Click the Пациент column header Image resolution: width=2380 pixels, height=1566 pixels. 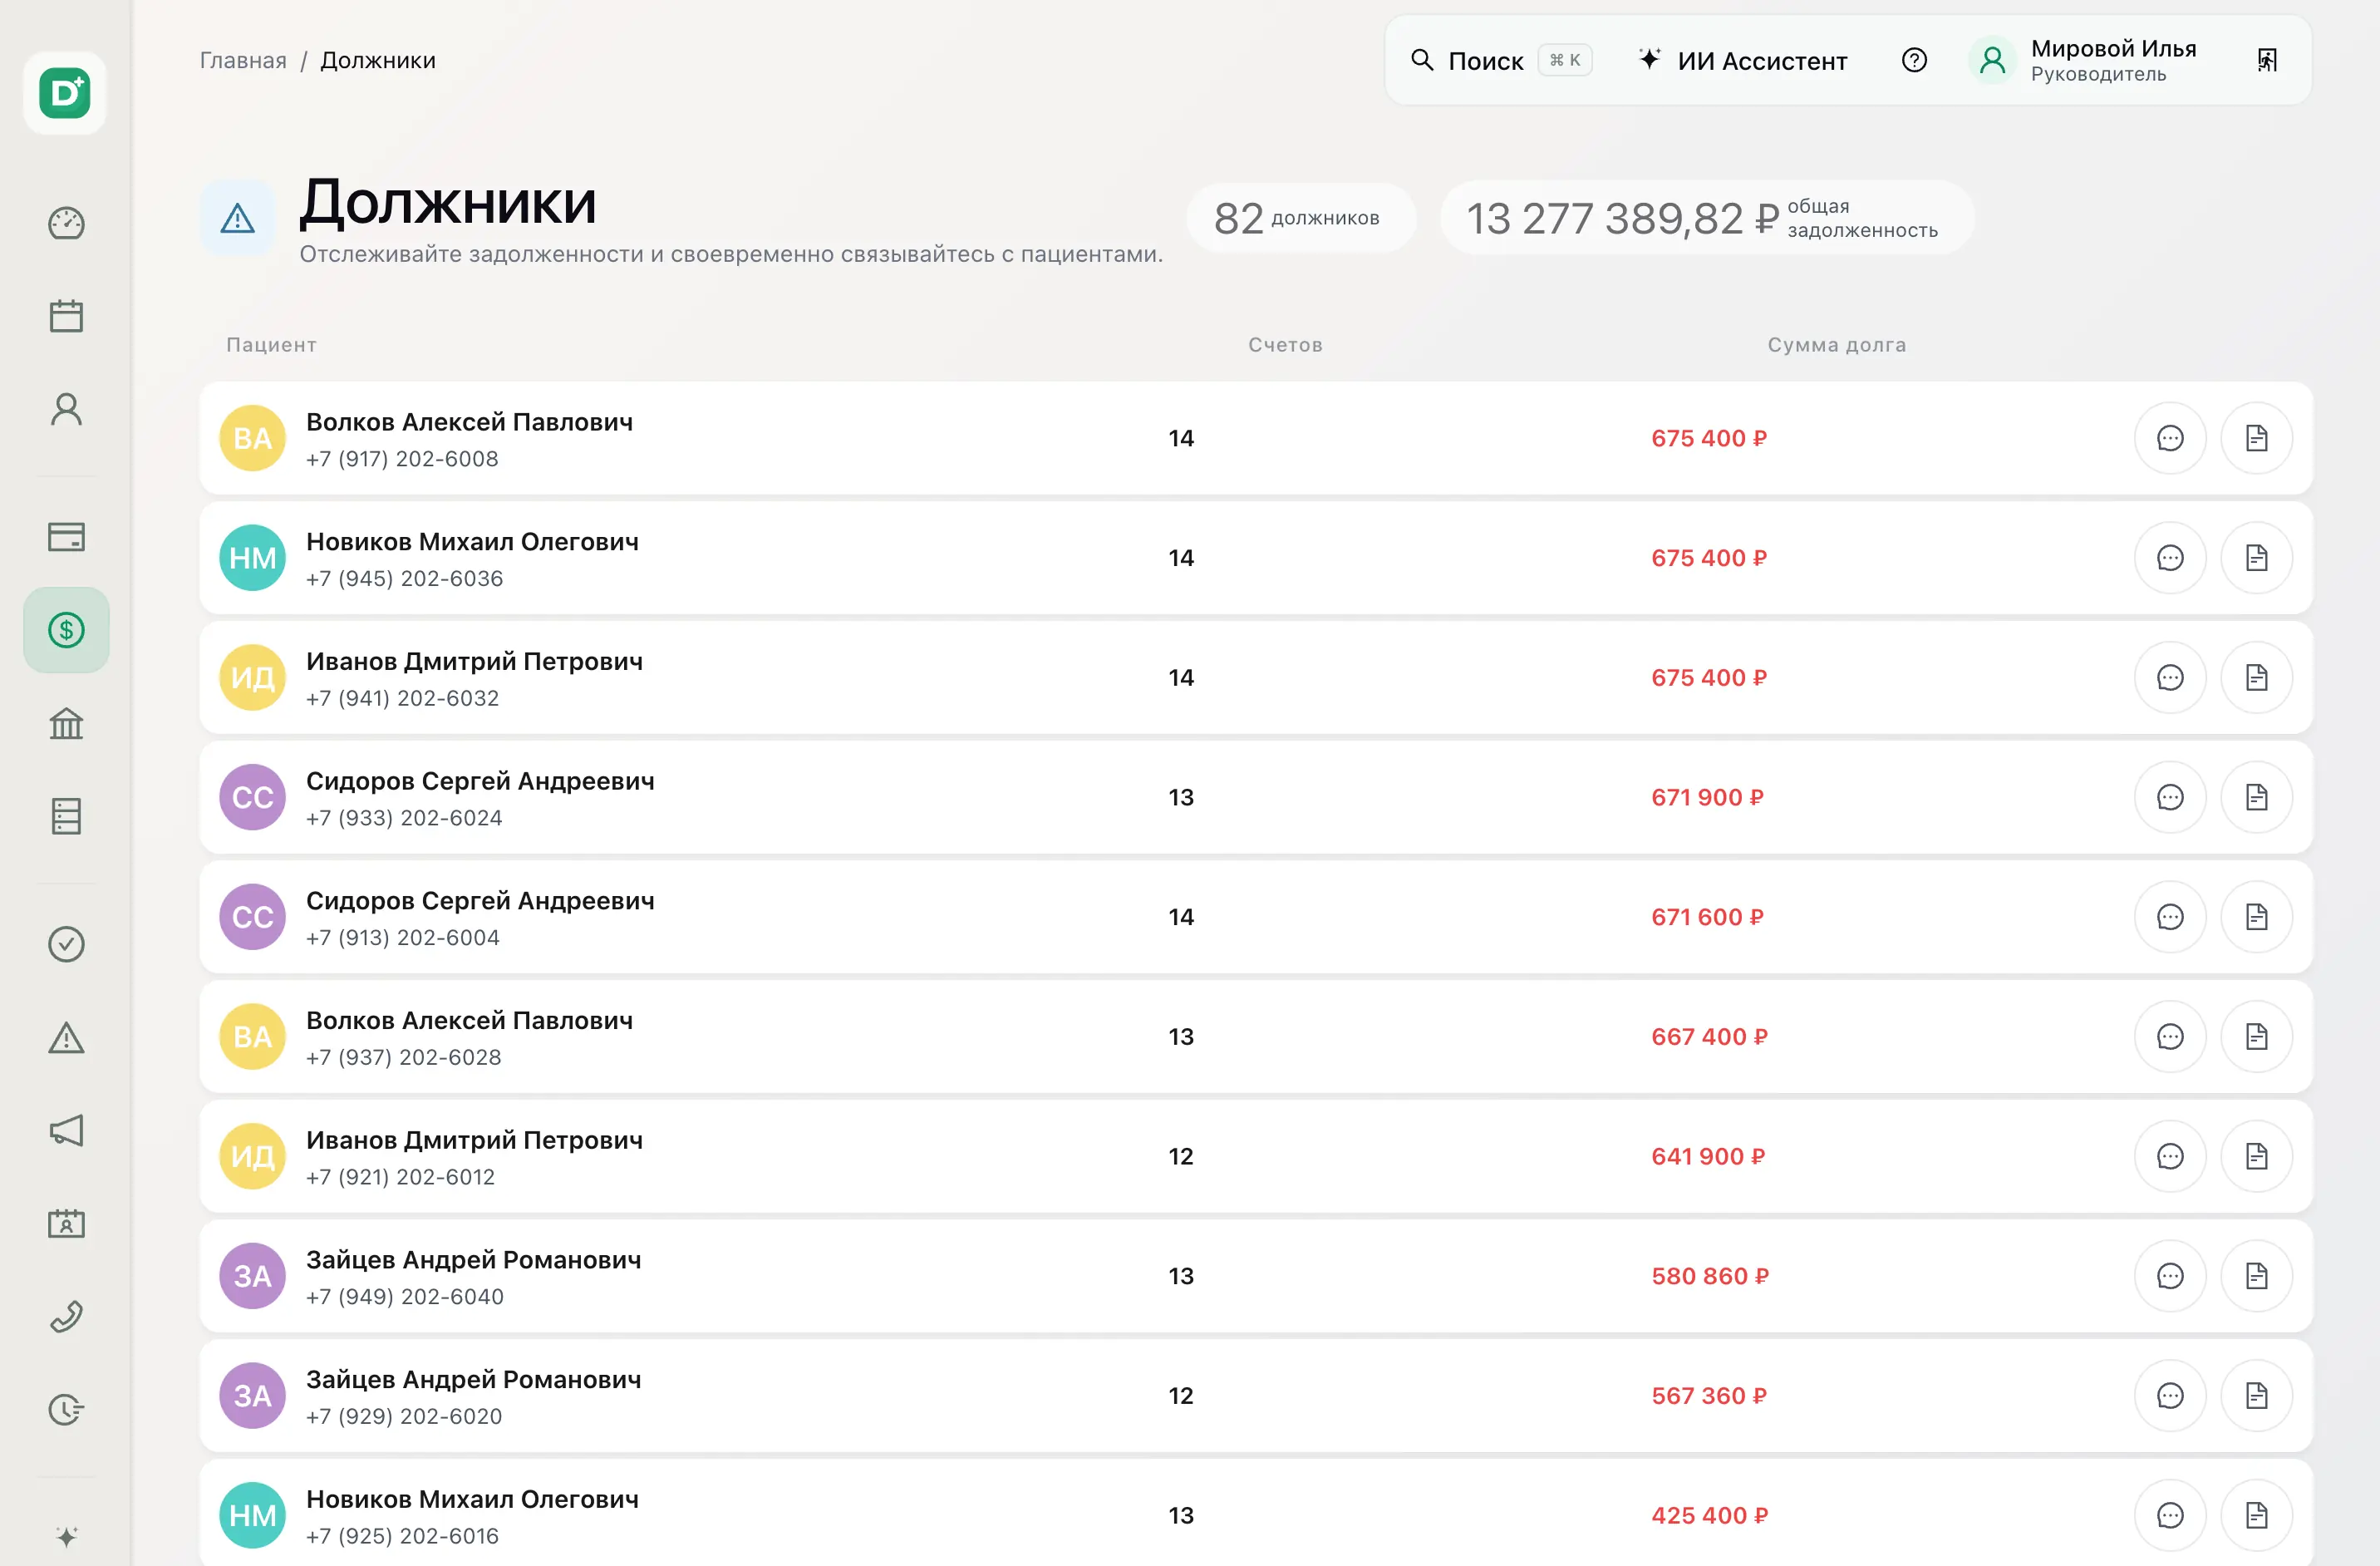coord(271,345)
